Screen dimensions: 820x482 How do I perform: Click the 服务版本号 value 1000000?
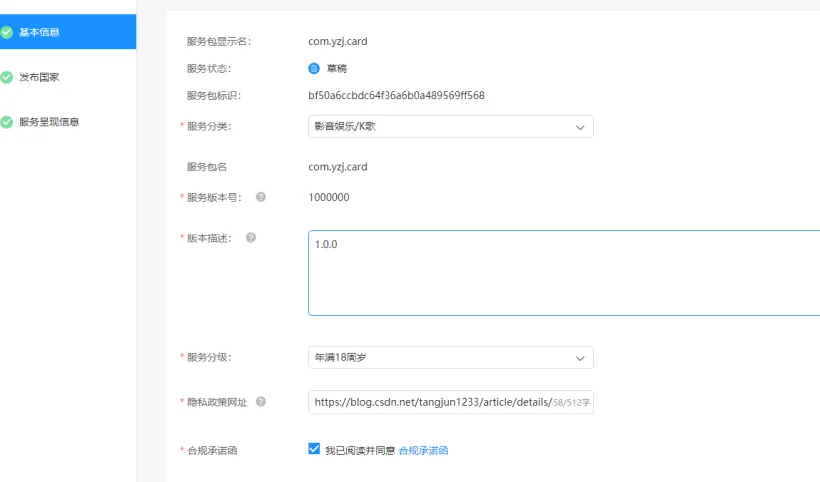coord(329,198)
